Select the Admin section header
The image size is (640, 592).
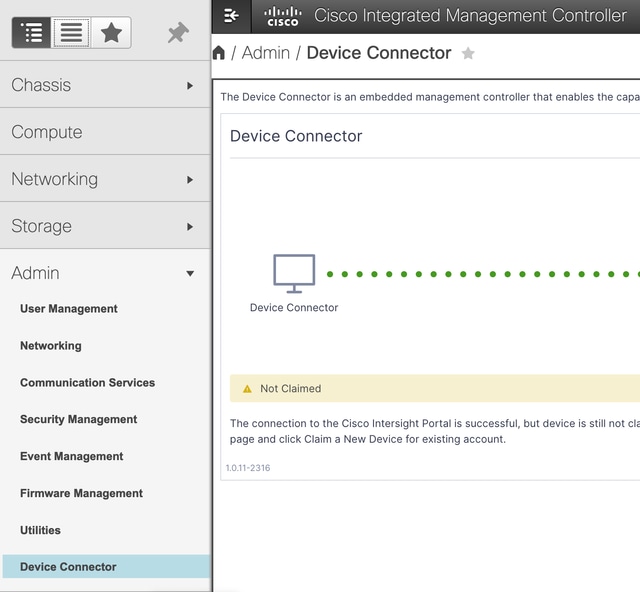click(x=105, y=273)
